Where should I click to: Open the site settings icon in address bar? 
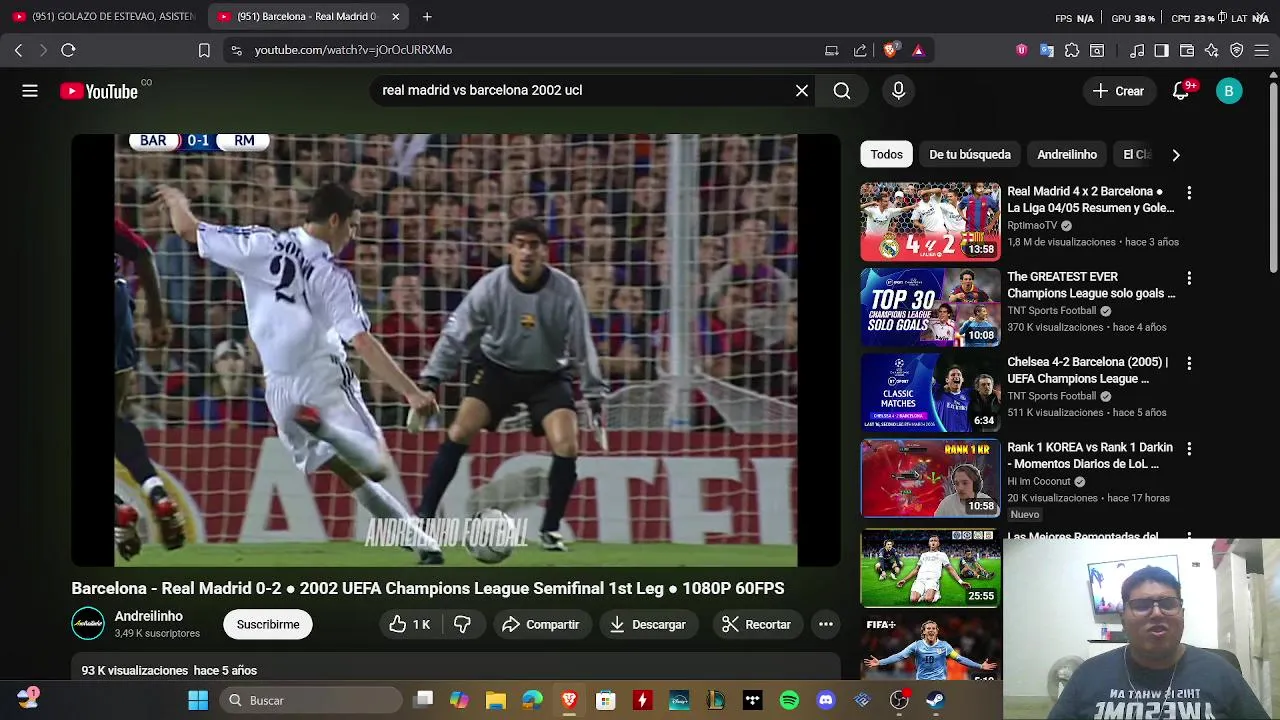tap(236, 50)
